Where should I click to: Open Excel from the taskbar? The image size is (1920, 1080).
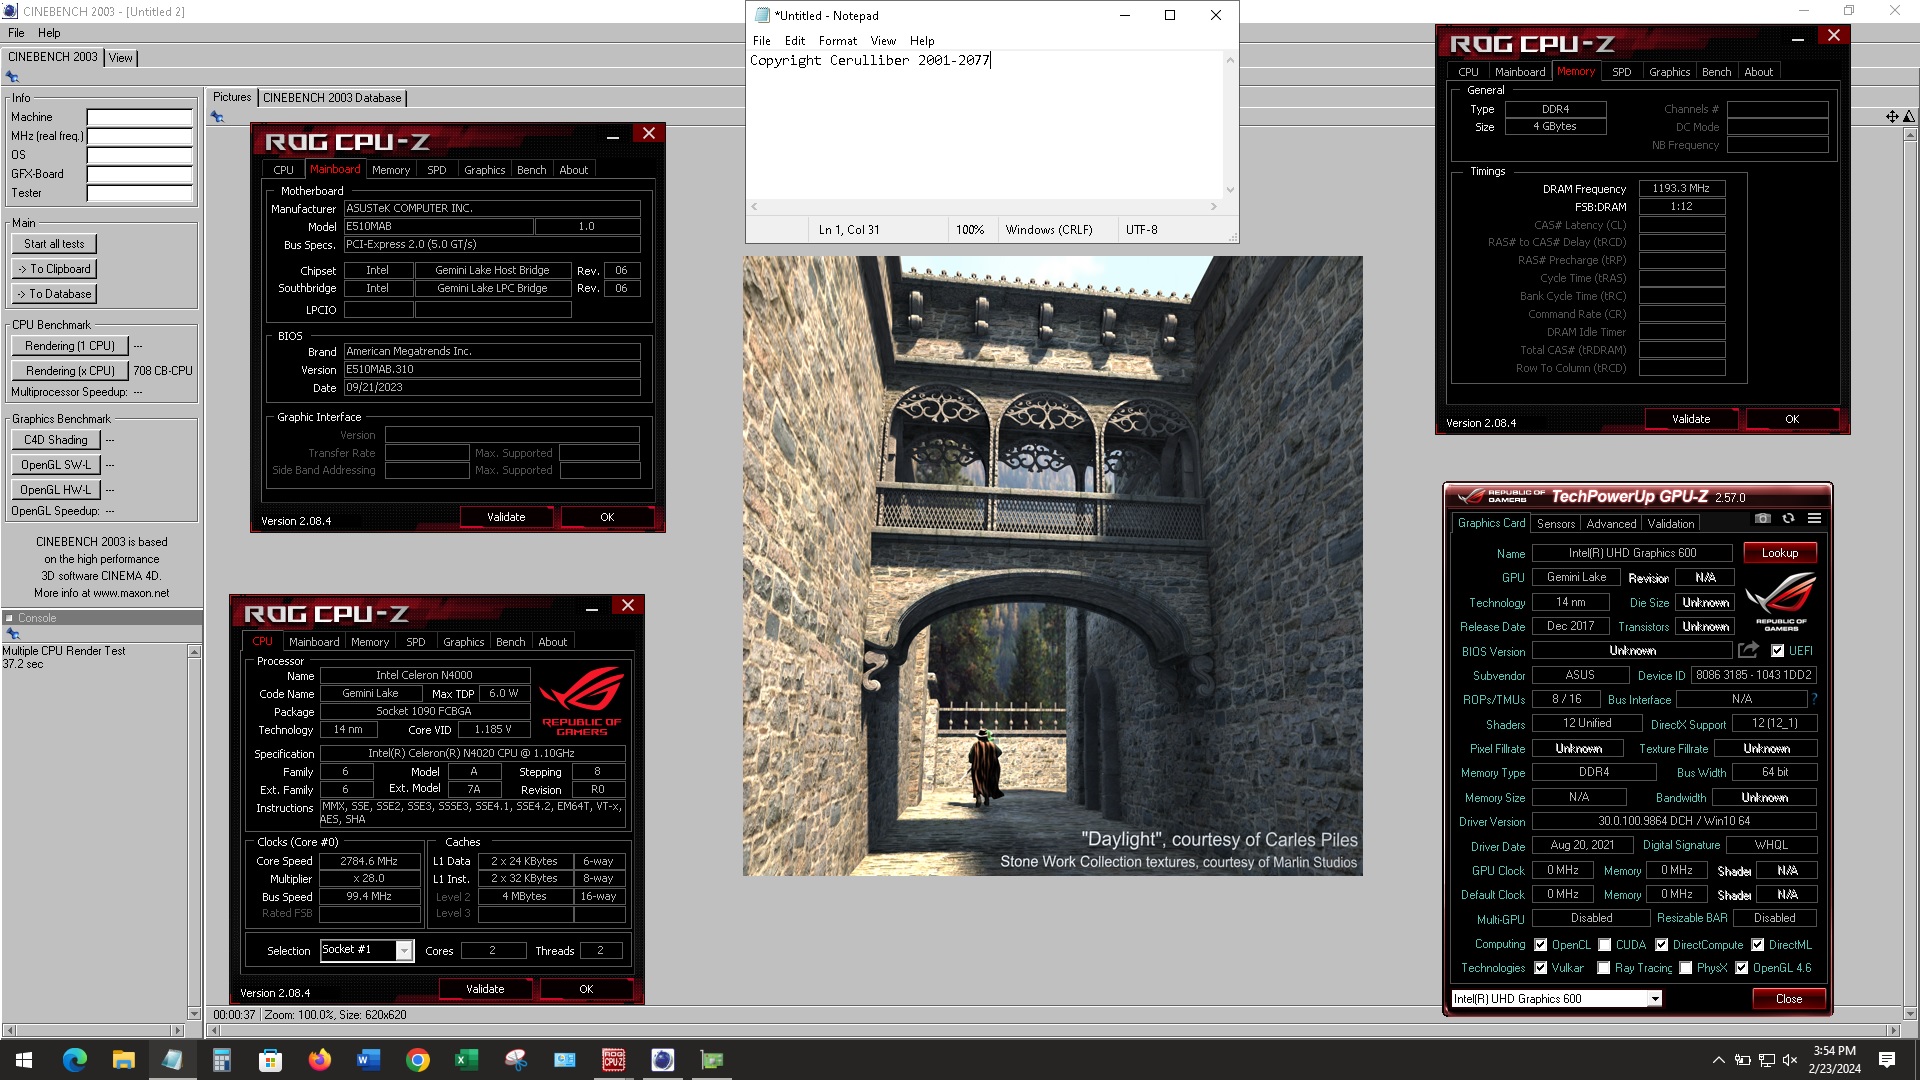(x=466, y=1060)
